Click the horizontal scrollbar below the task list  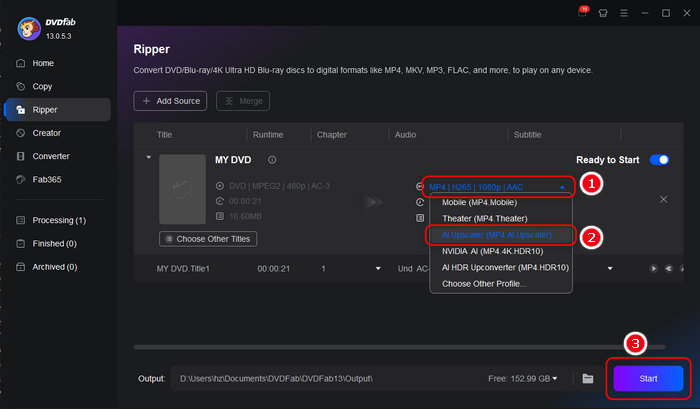click(399, 347)
